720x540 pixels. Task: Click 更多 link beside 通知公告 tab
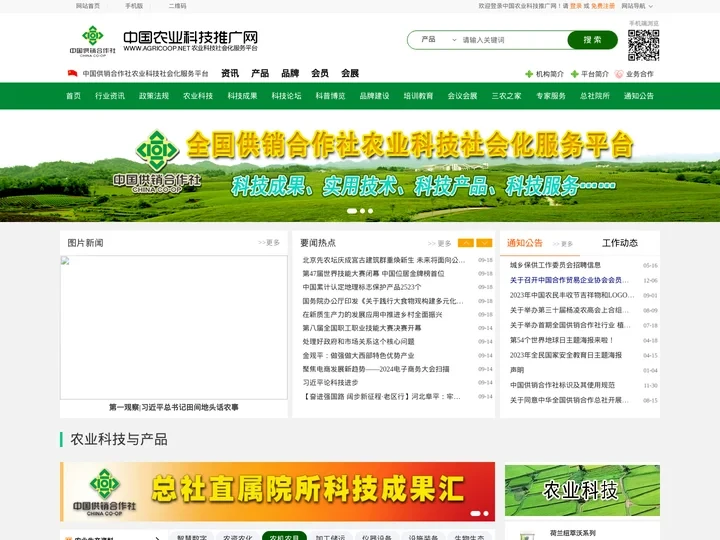click(x=563, y=244)
